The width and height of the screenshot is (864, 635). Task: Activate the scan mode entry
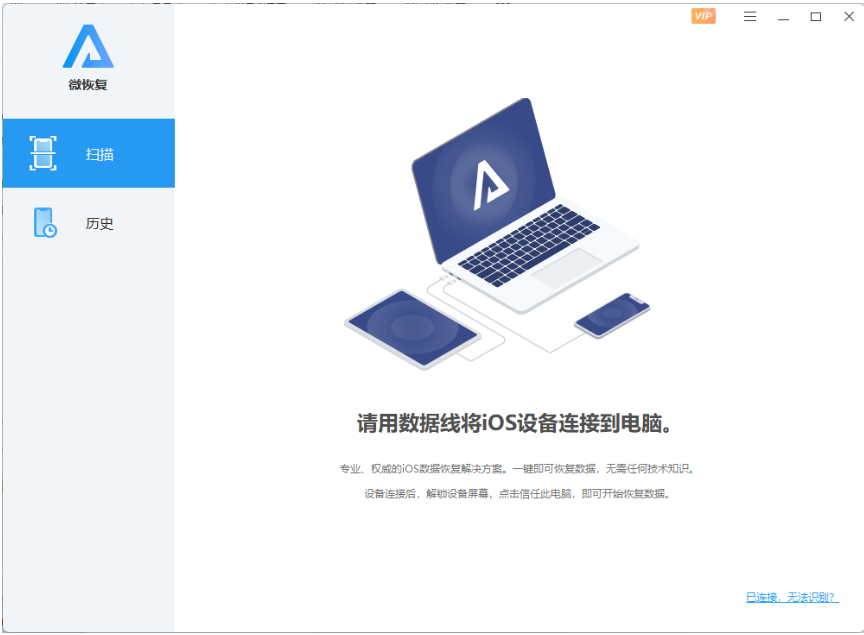pyautogui.click(x=88, y=153)
